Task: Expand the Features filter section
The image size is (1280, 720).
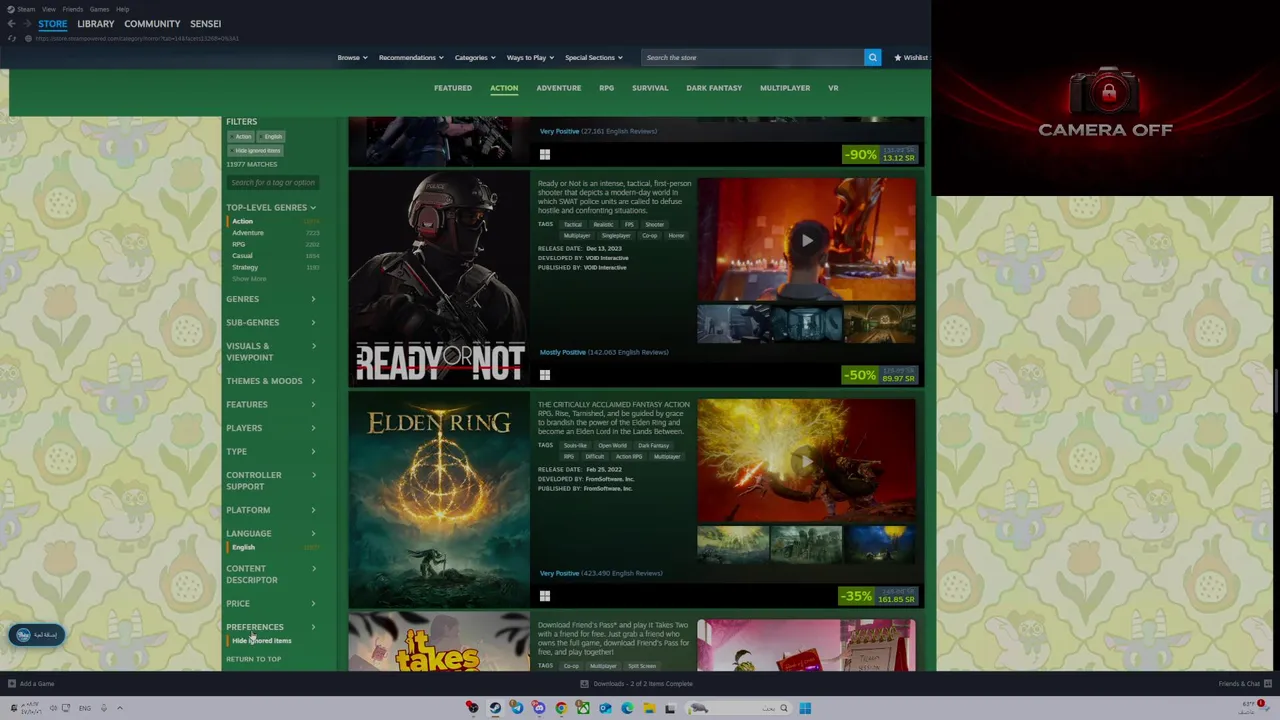Action: [x=271, y=404]
